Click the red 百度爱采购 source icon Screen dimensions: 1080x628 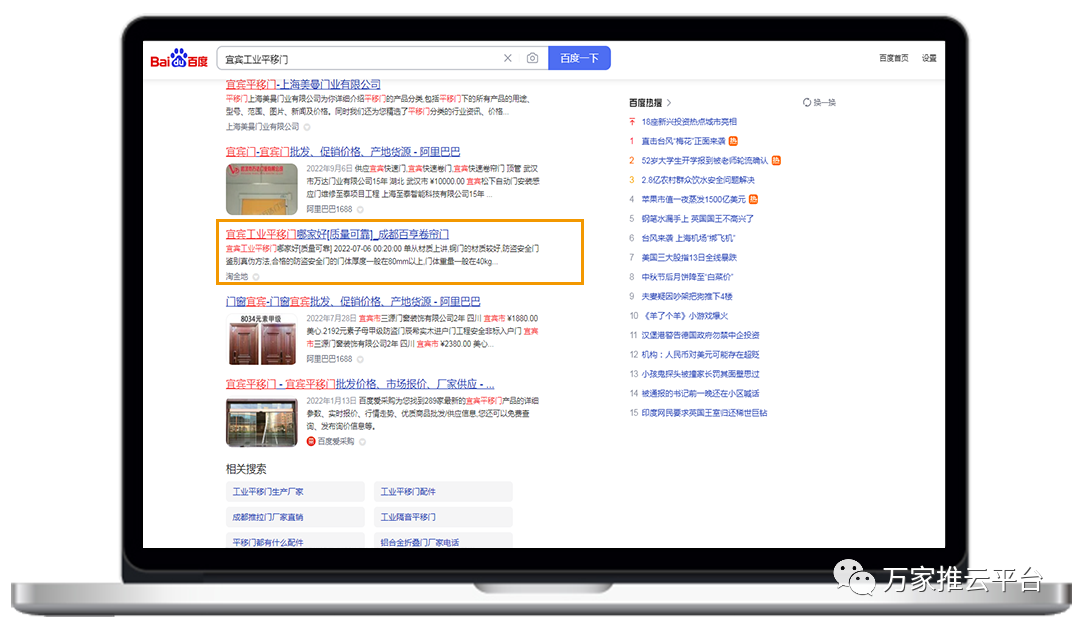click(311, 441)
